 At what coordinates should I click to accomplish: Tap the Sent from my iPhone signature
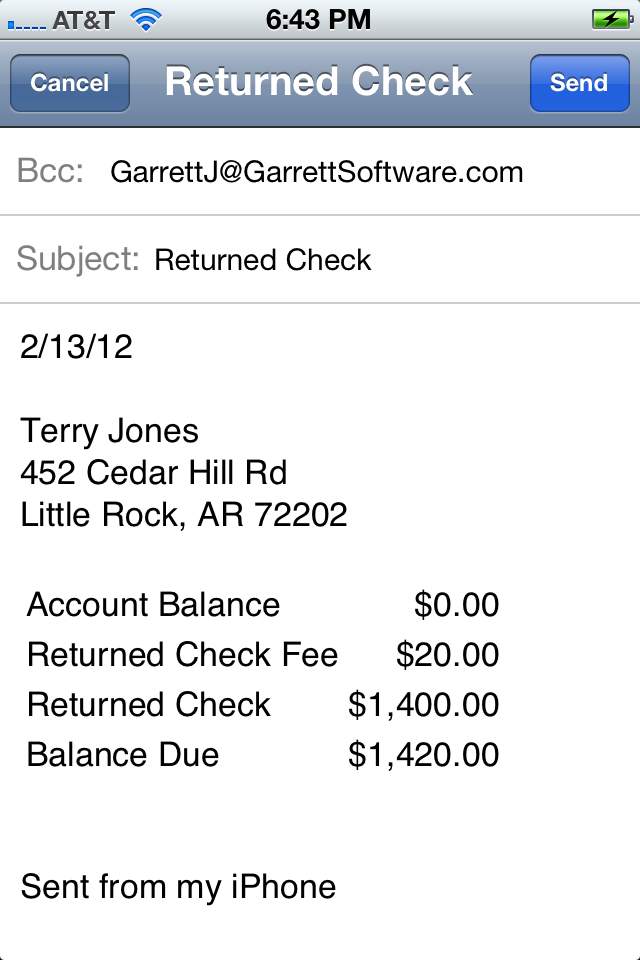coord(178,887)
